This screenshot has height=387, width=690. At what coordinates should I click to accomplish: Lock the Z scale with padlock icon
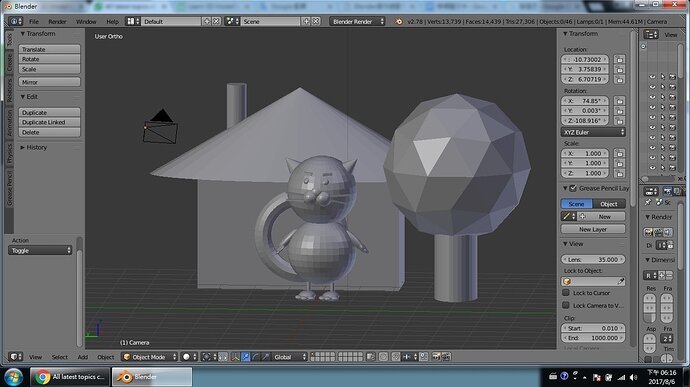pos(620,173)
